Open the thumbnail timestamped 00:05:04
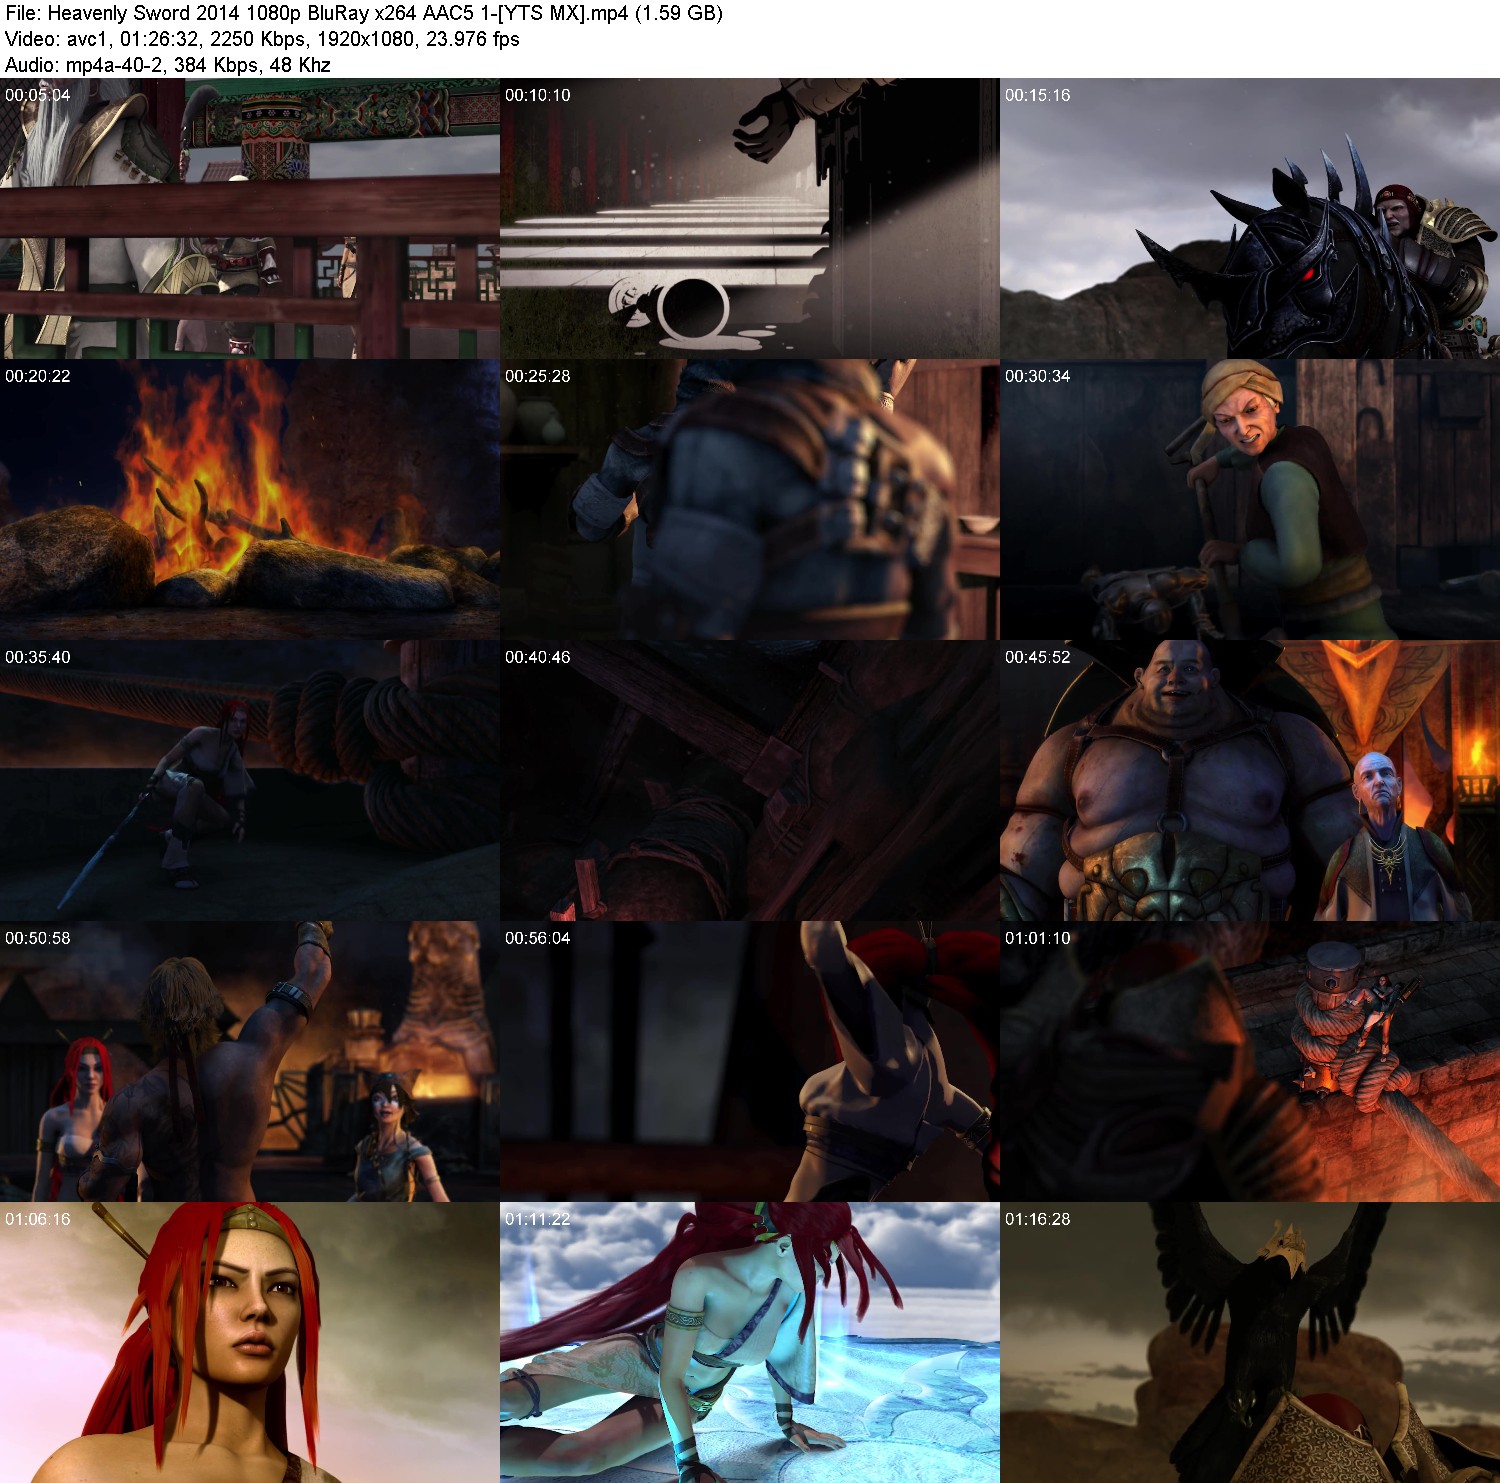Viewport: 1500px width, 1483px height. 250,218
